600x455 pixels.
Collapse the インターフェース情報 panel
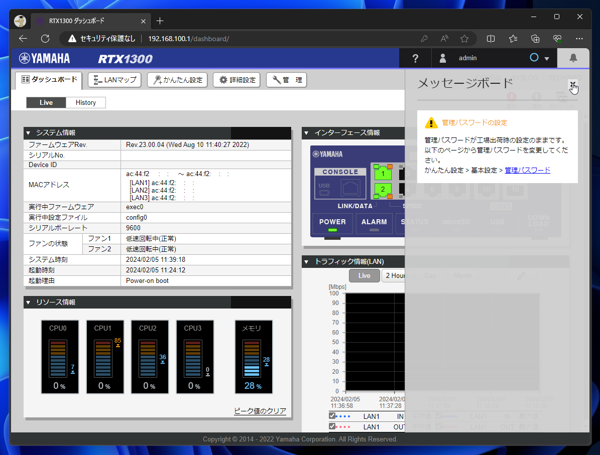(x=306, y=133)
